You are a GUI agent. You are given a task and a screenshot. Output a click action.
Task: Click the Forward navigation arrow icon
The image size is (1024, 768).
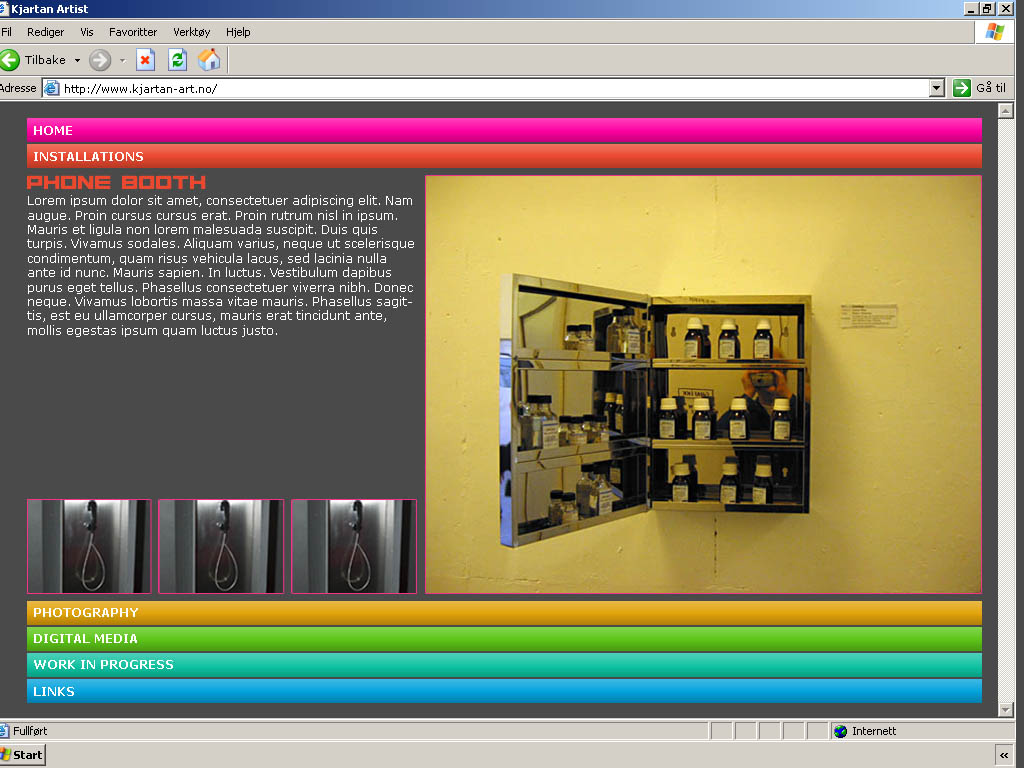100,60
